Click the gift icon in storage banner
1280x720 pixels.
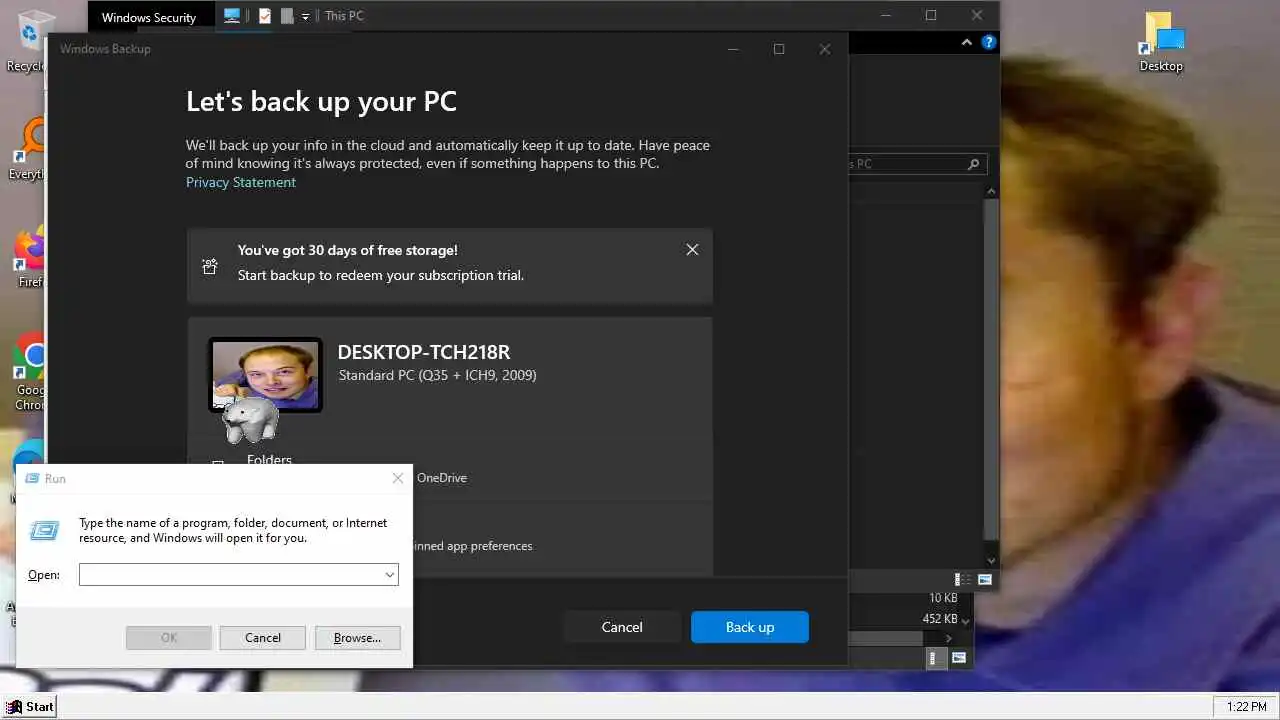[x=210, y=266]
